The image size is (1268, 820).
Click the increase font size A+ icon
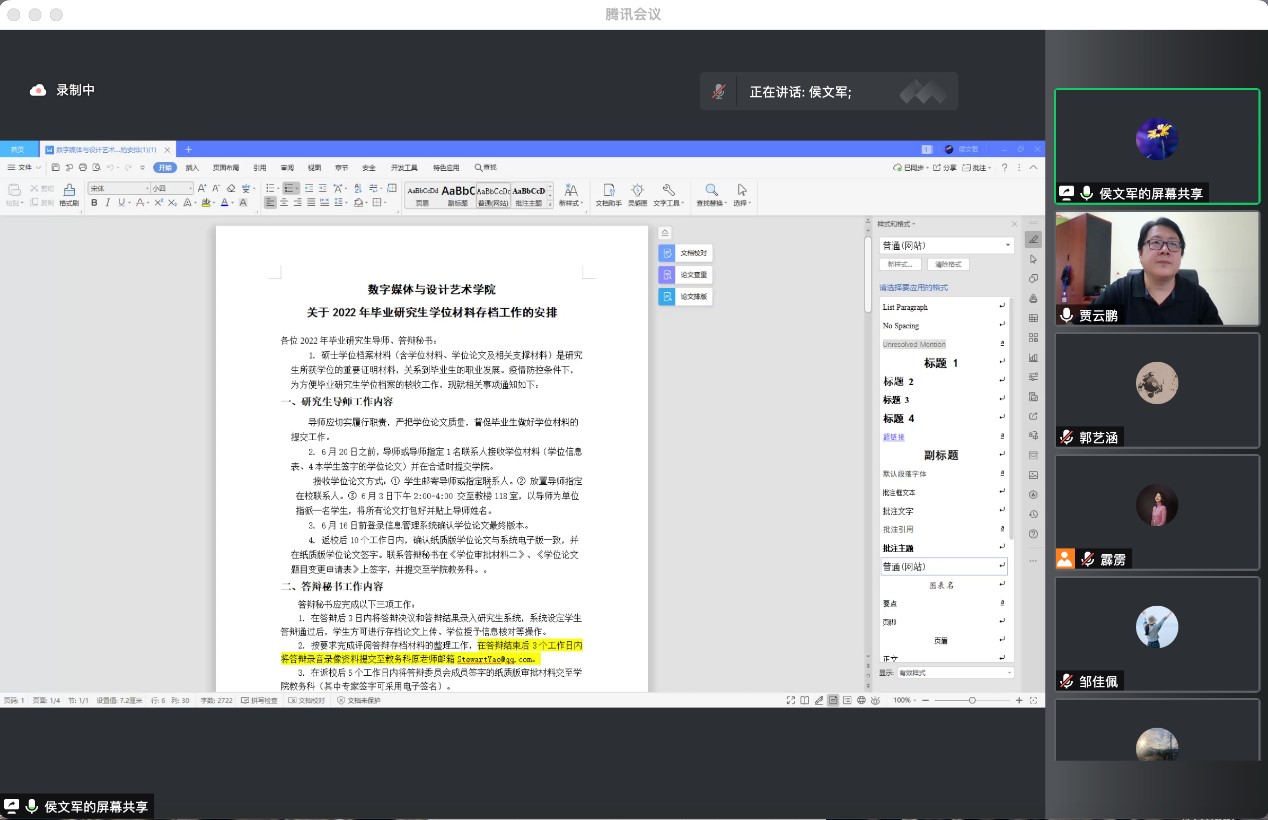click(202, 188)
